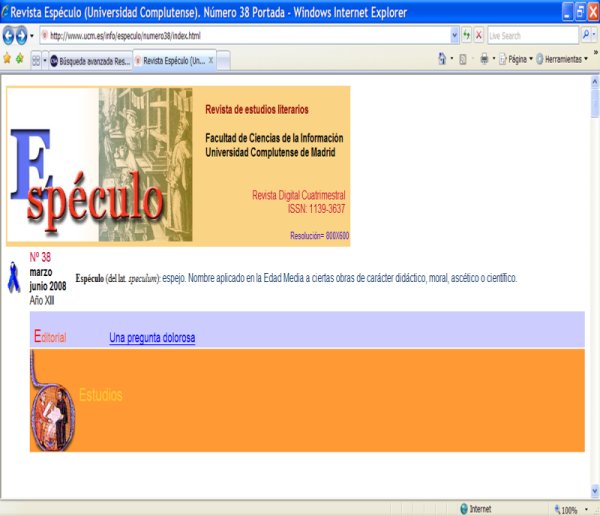Open a new blank tab

[223, 61]
